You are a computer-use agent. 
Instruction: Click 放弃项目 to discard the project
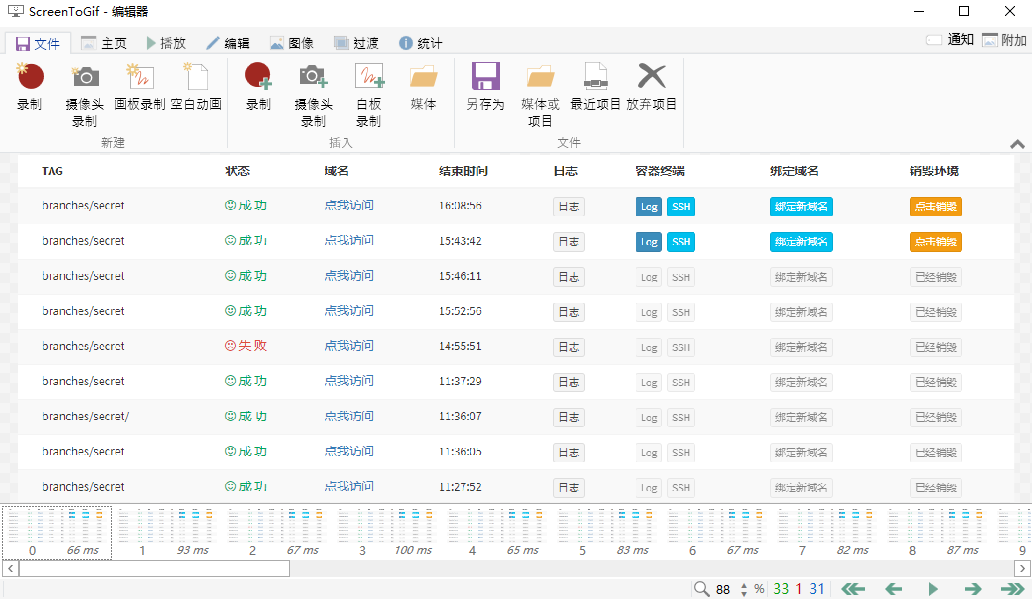[x=652, y=78]
